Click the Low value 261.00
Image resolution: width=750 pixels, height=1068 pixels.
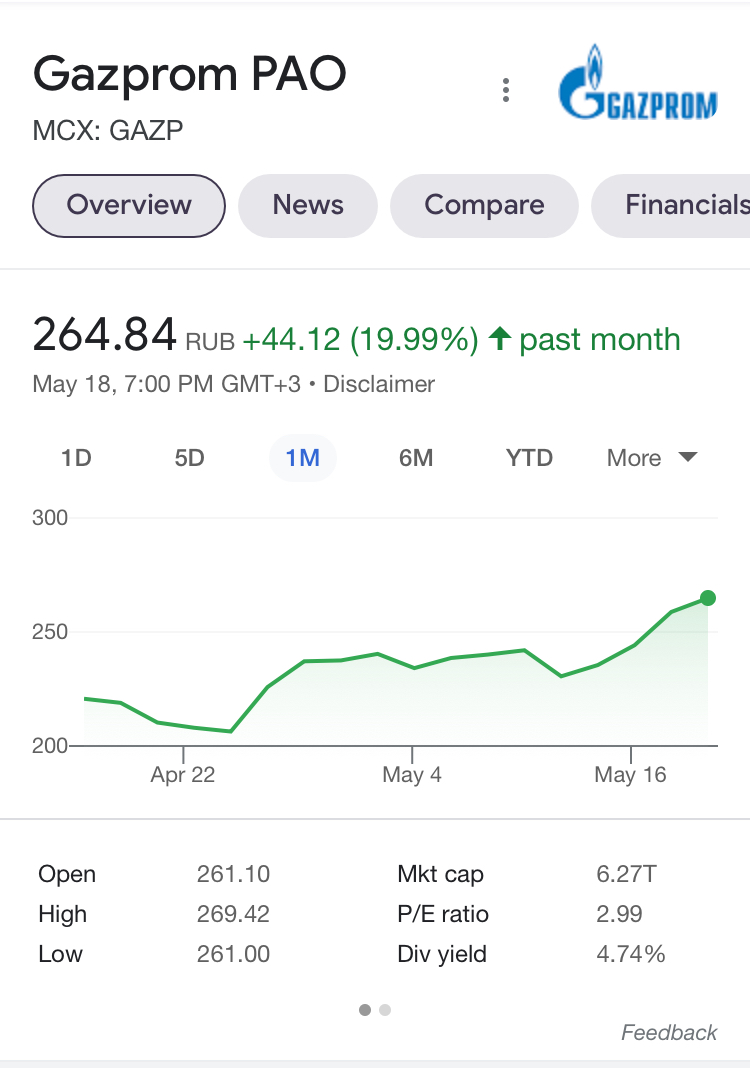click(234, 954)
